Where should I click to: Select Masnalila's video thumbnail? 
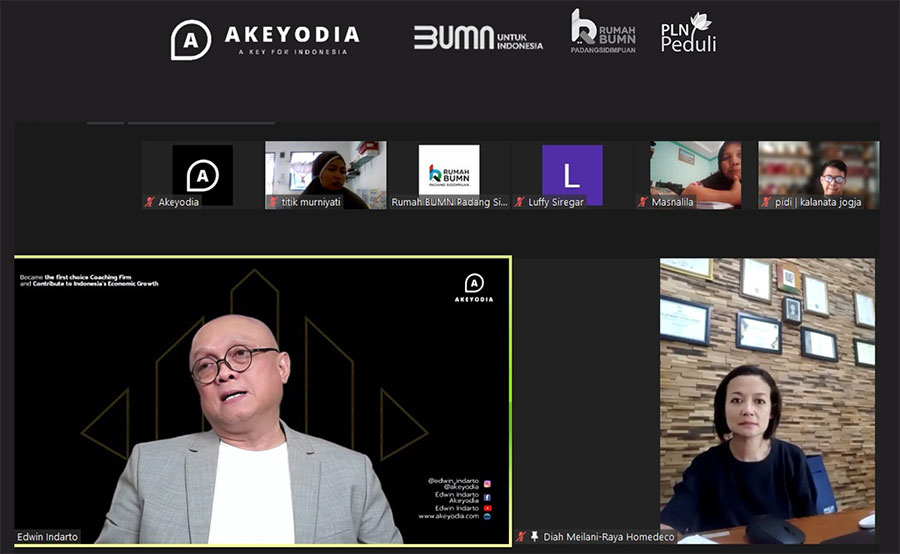click(x=695, y=174)
